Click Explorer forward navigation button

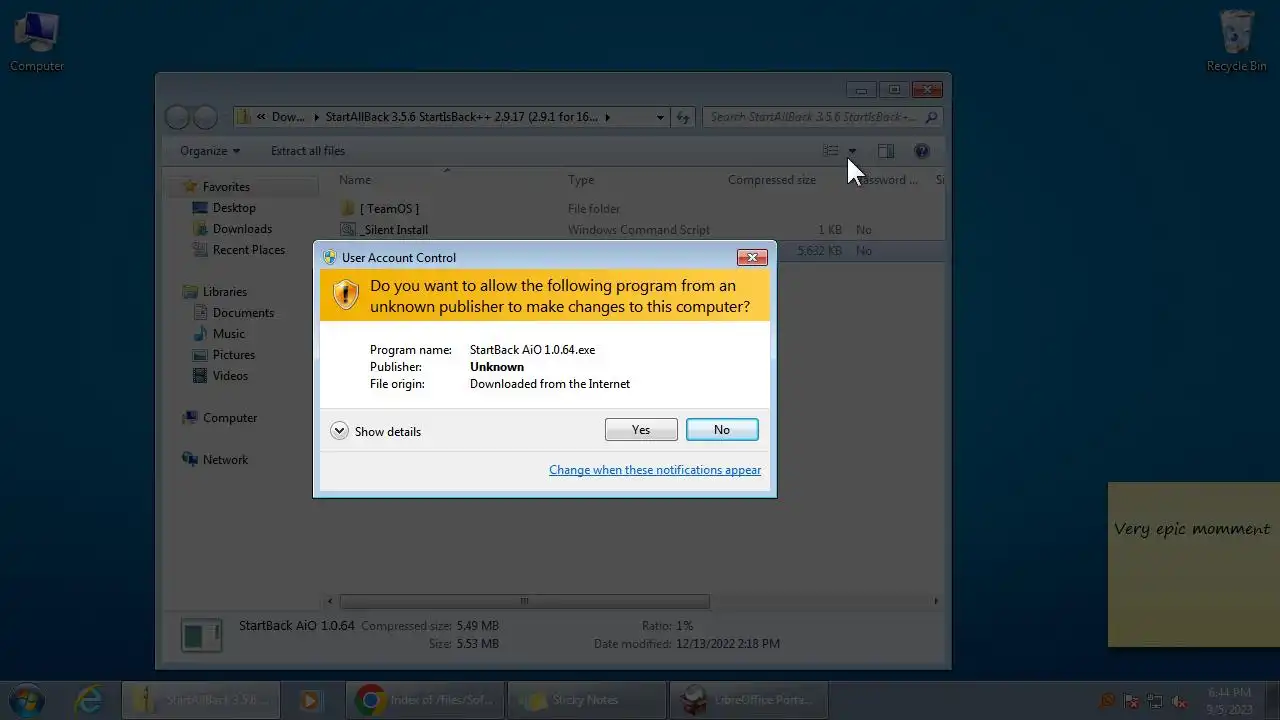pyautogui.click(x=204, y=117)
